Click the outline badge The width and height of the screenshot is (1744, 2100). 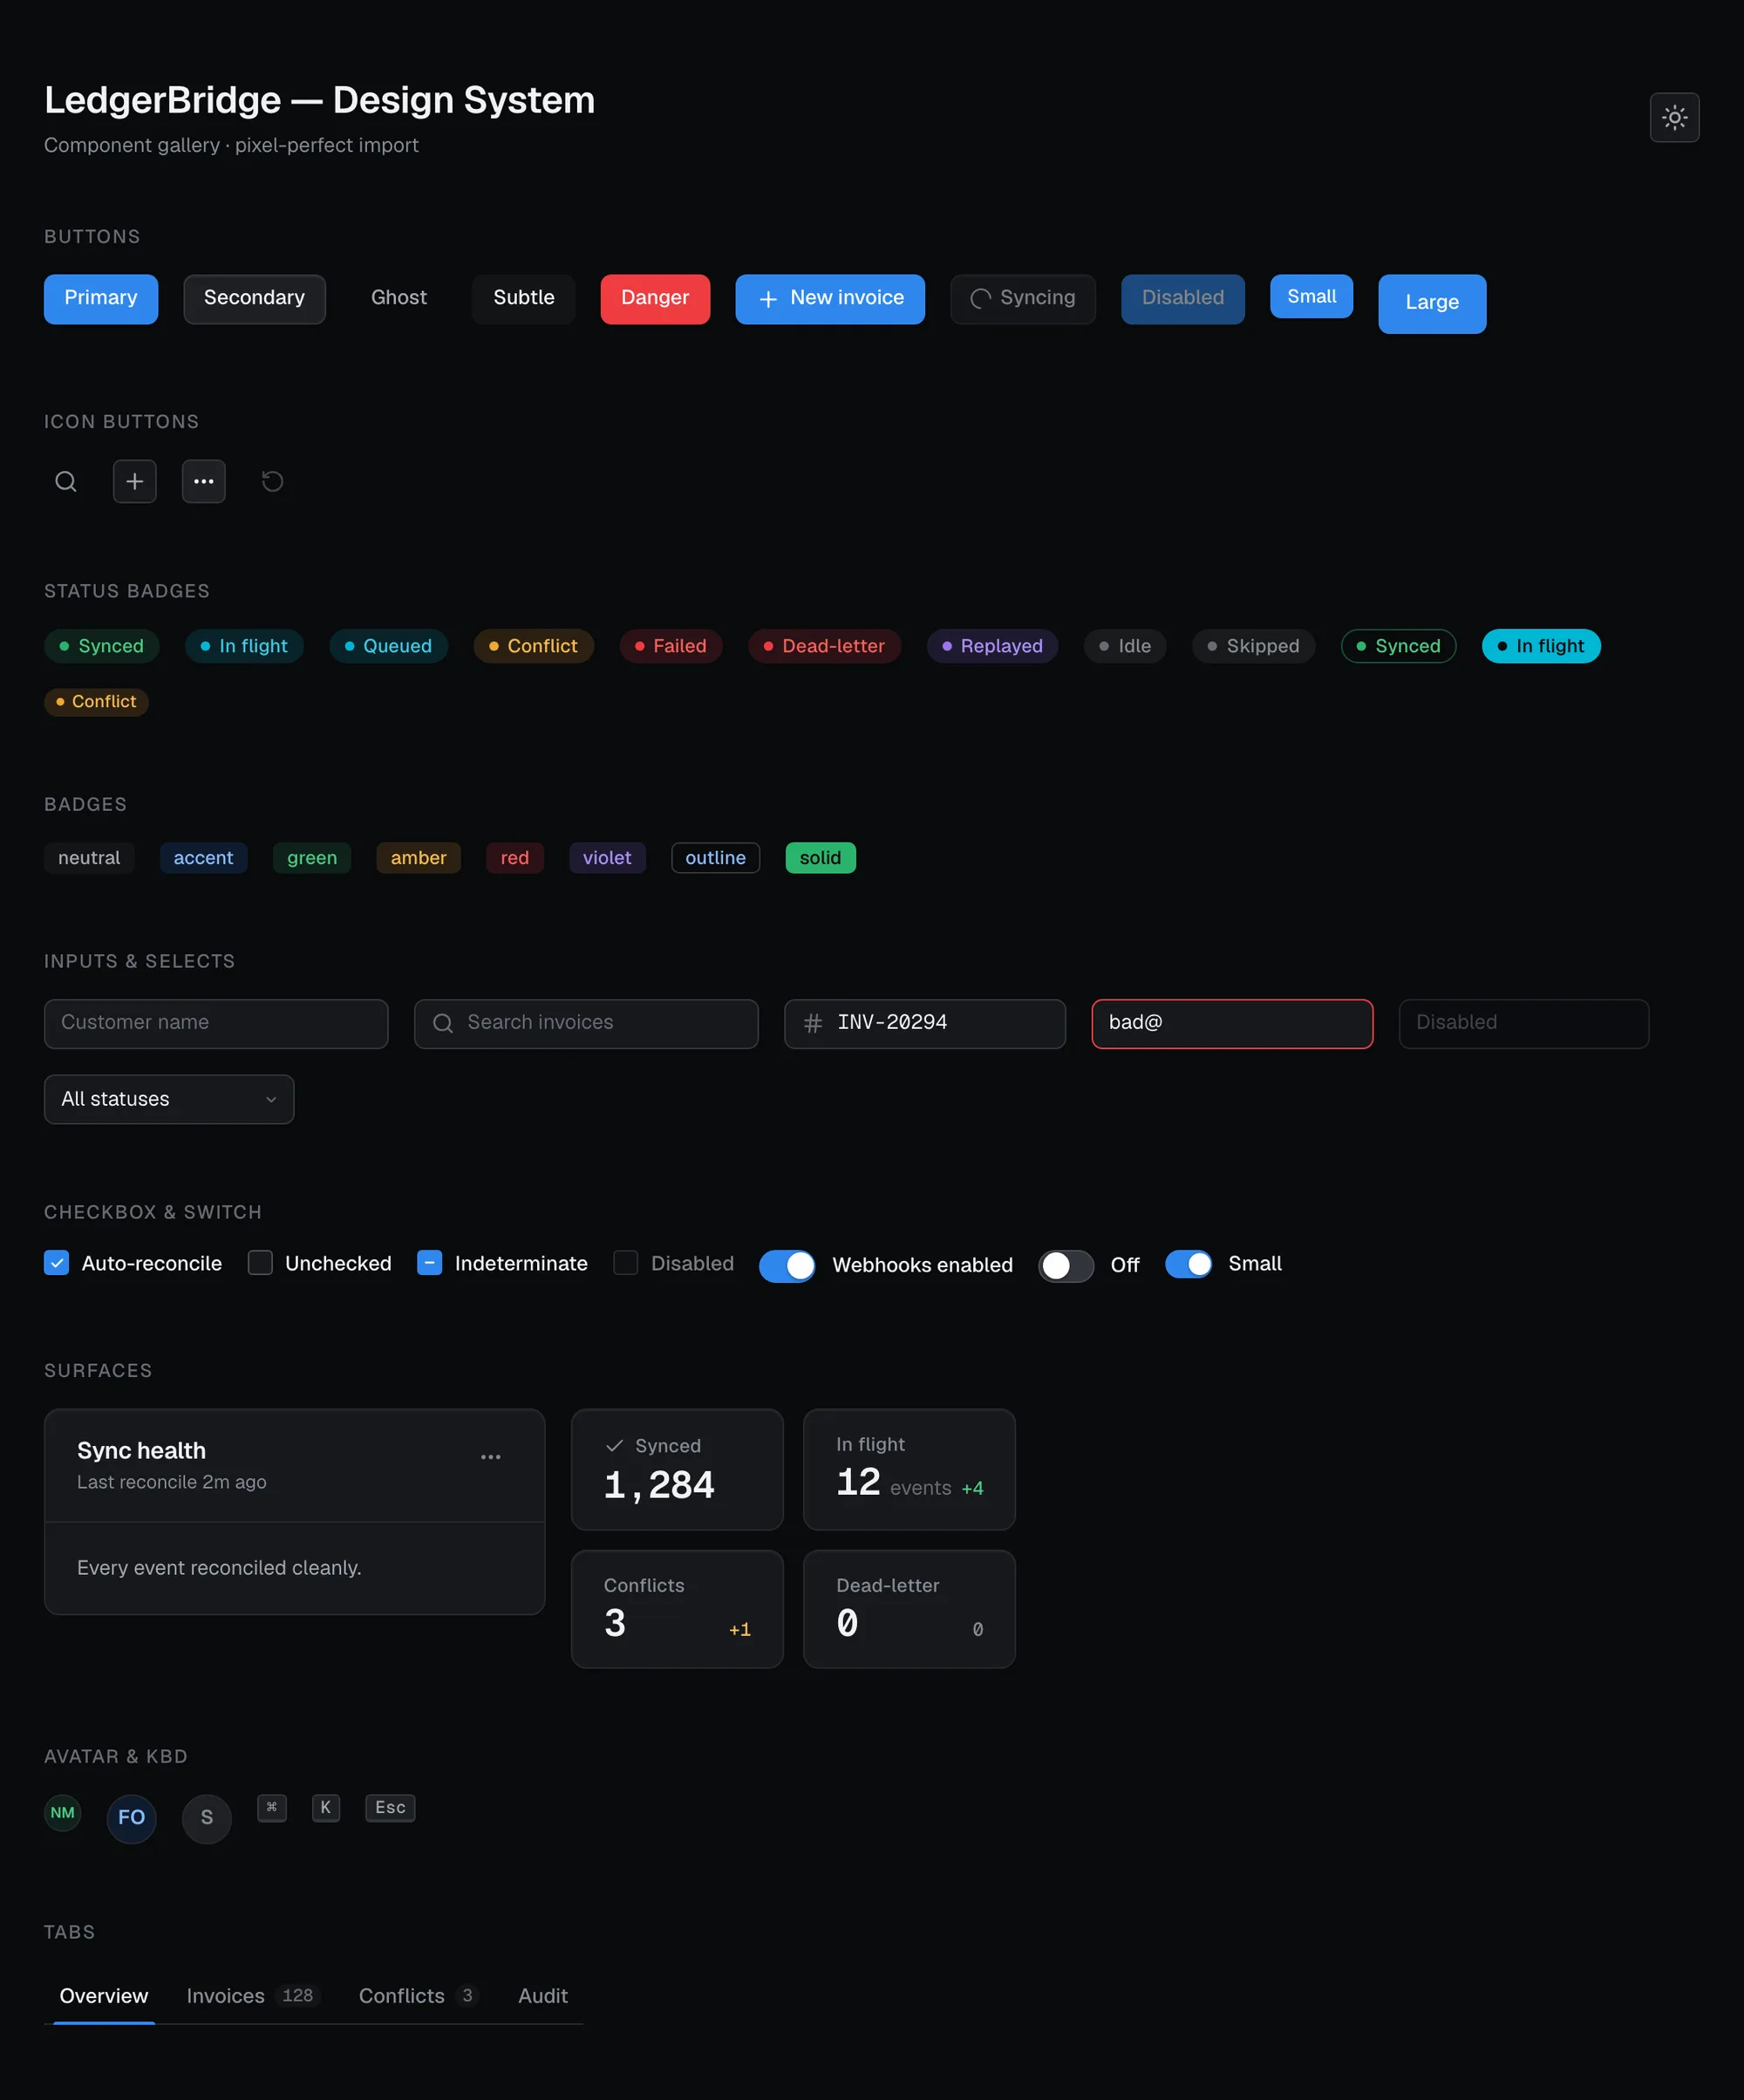(x=716, y=858)
